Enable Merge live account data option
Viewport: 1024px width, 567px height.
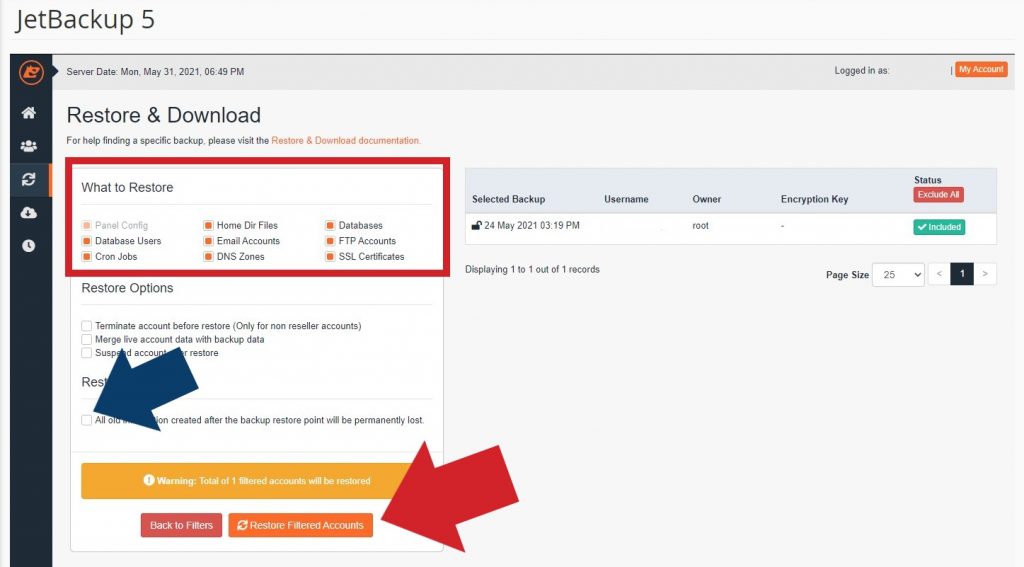pos(86,340)
